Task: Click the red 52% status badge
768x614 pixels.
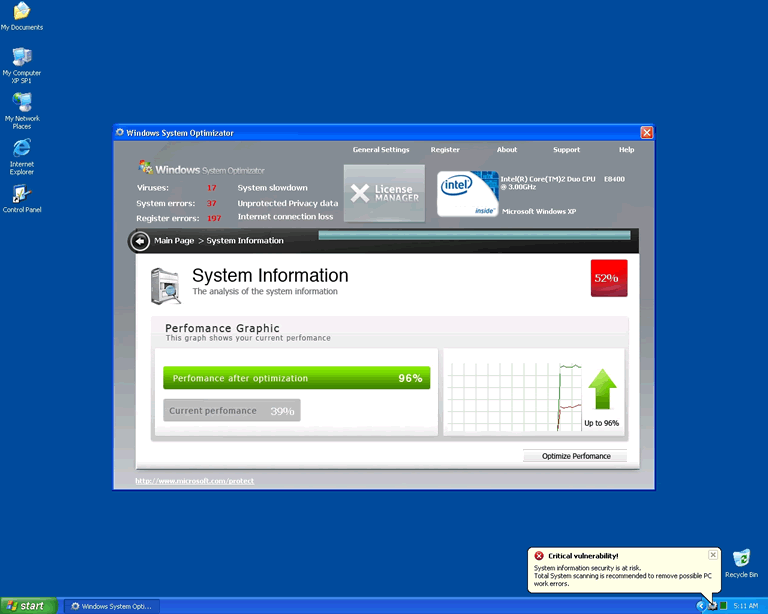Action: (608, 278)
